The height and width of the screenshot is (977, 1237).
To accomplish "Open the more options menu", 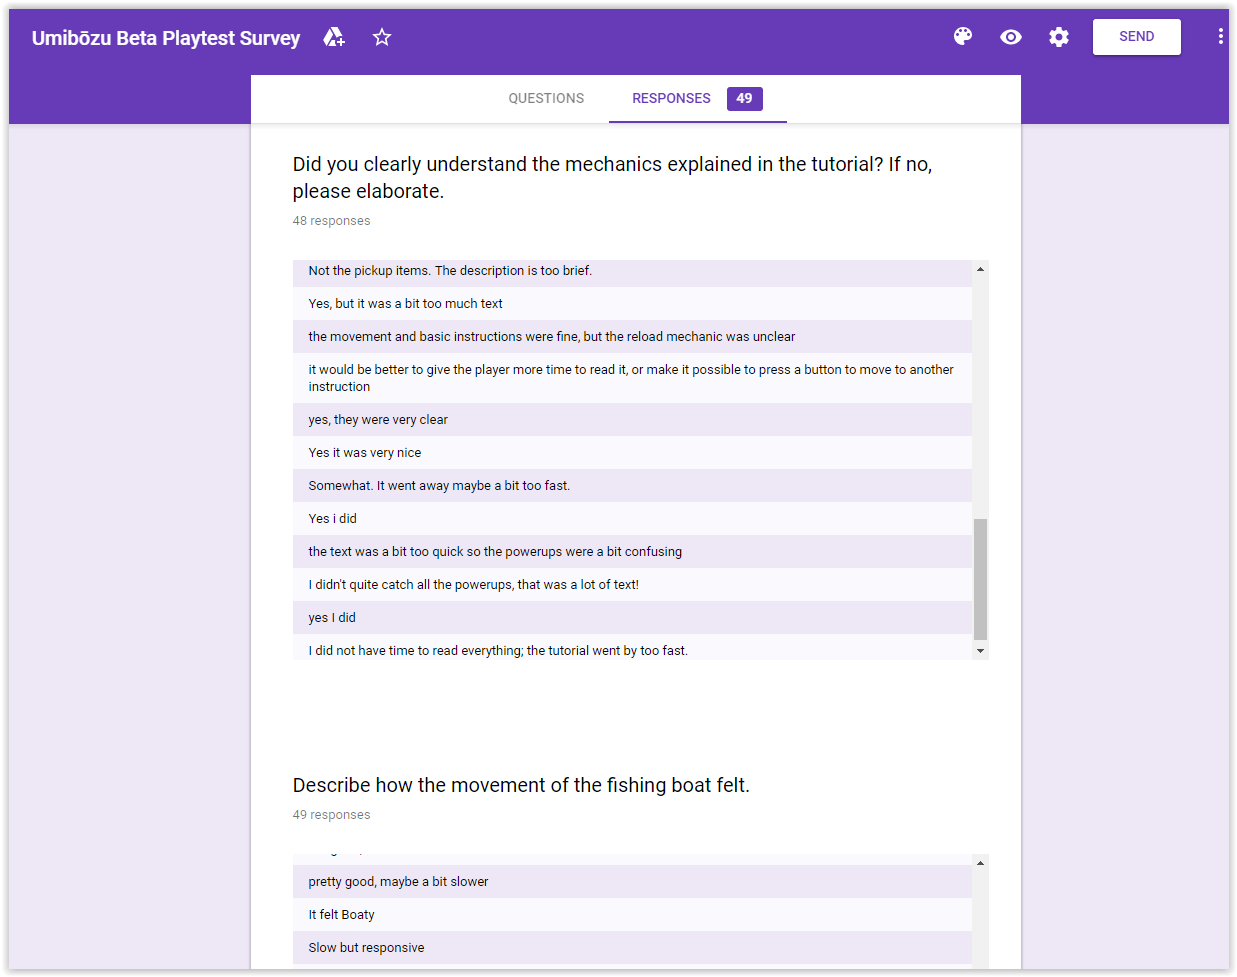I will click(x=1220, y=37).
